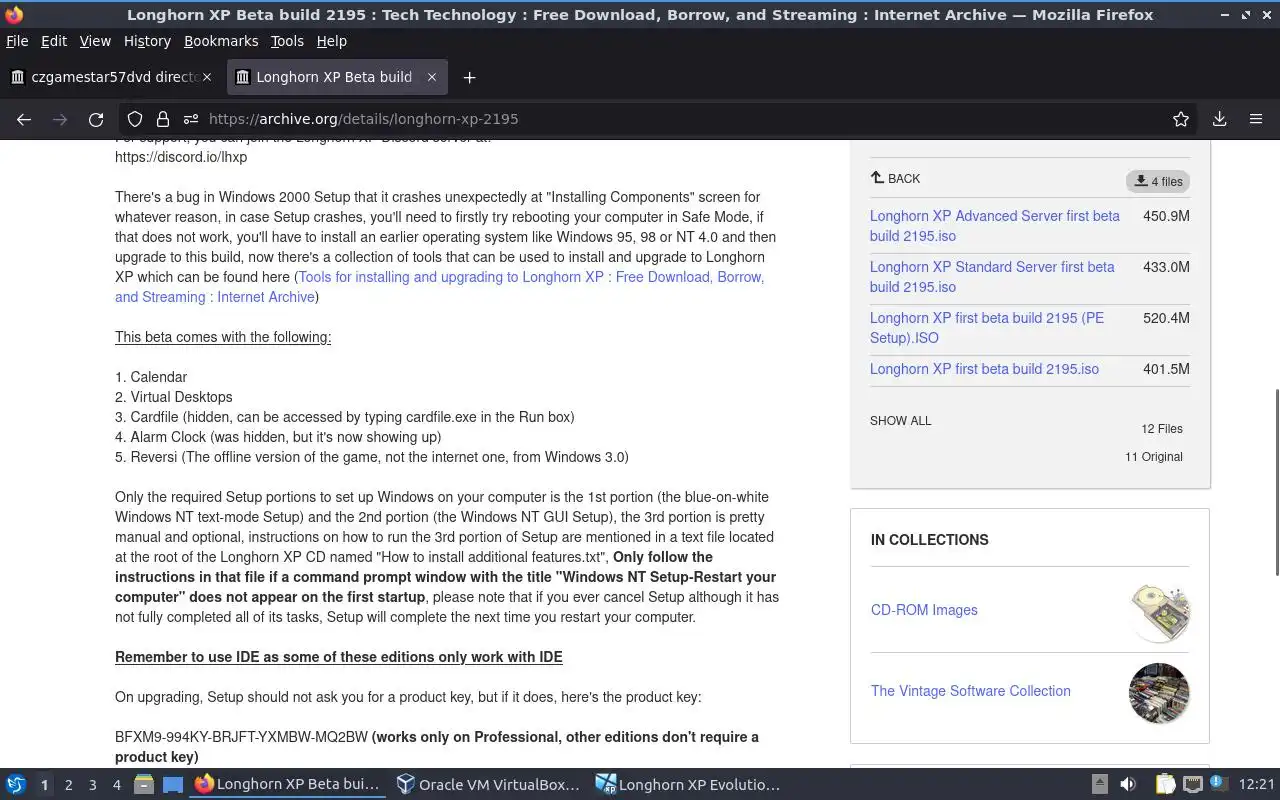Viewport: 1280px width, 800px height.
Task: Open the File menu
Action: click(x=17, y=41)
